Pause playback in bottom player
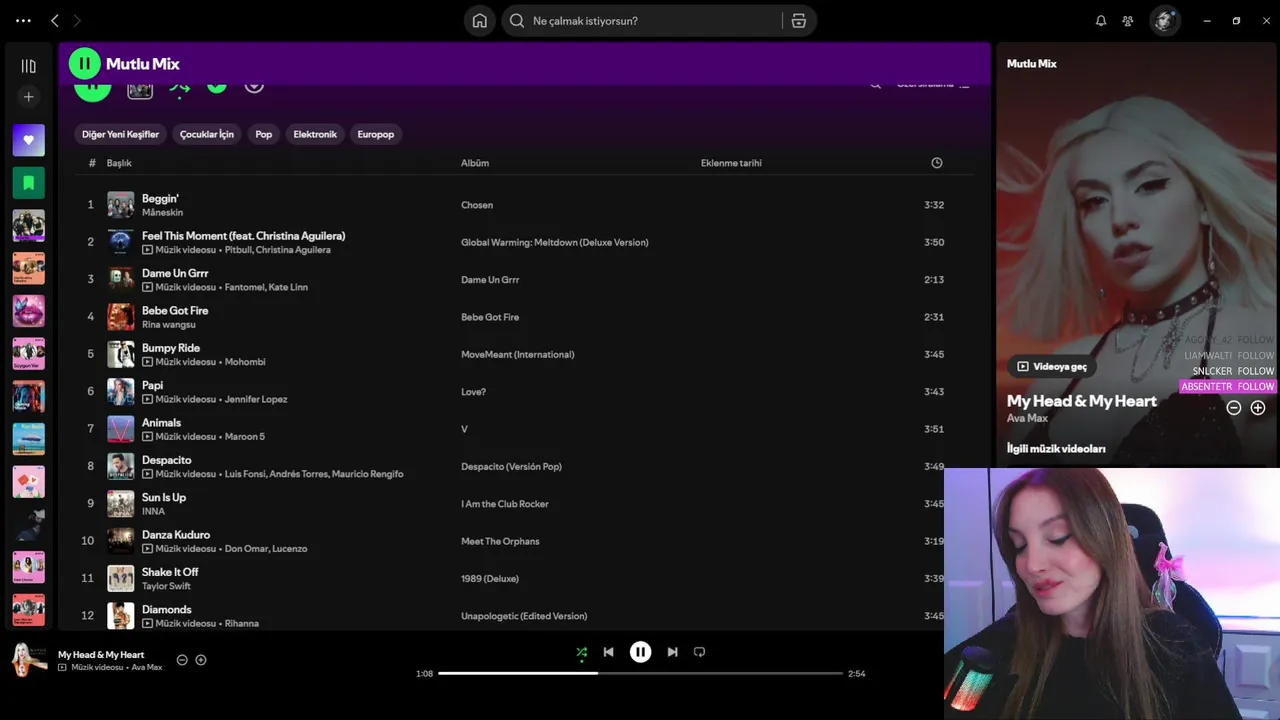 (640, 652)
